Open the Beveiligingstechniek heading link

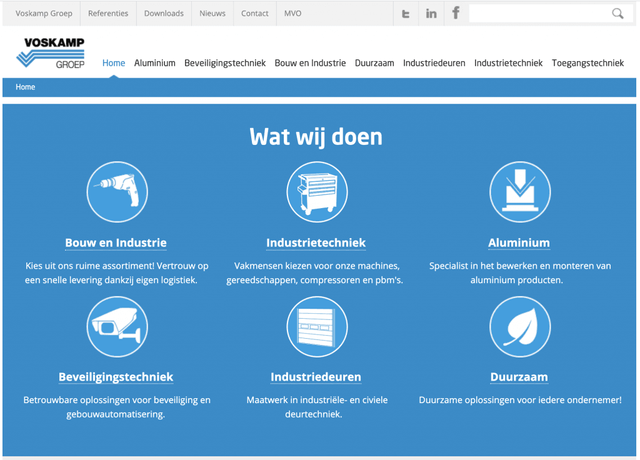116,377
